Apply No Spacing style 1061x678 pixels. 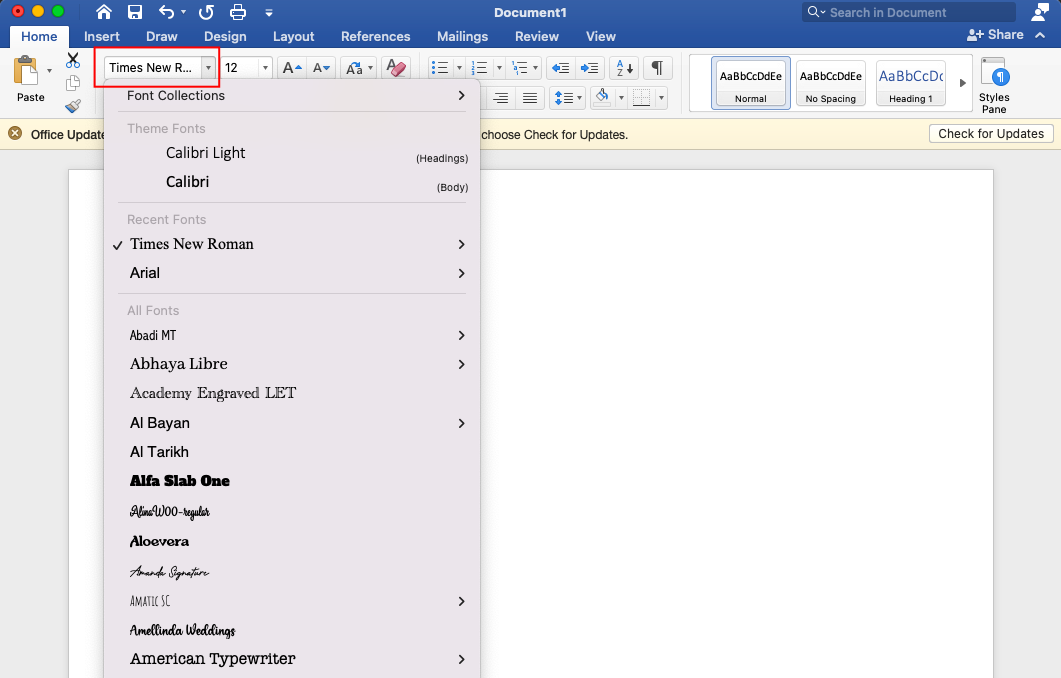tap(831, 83)
